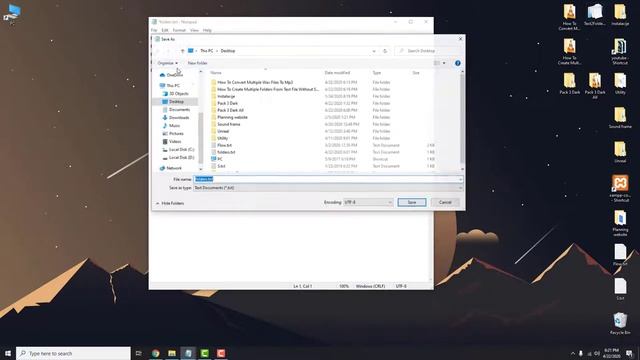
Task: Open Pictures in the navigation pane
Action: pos(176,133)
